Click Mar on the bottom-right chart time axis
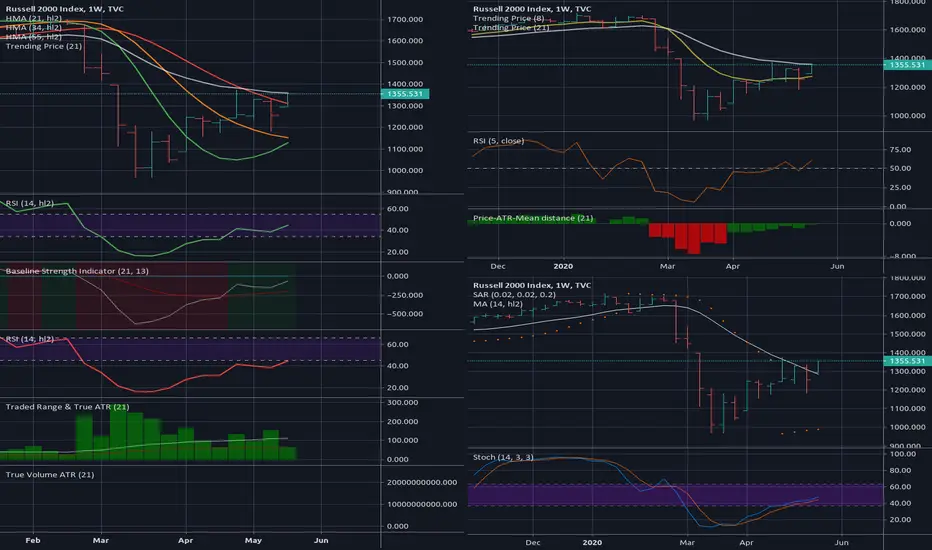Image resolution: width=932 pixels, height=550 pixels. click(x=687, y=542)
